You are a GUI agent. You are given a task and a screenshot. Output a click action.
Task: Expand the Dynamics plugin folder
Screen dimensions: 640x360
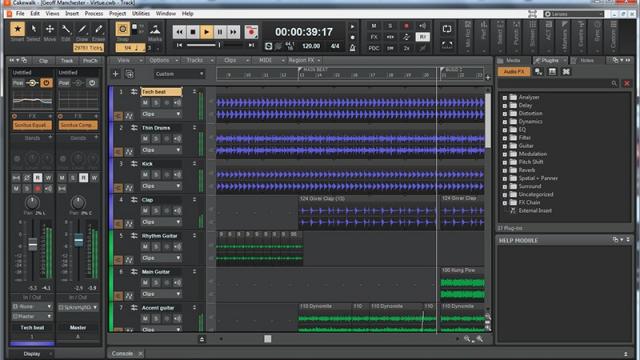(x=505, y=122)
